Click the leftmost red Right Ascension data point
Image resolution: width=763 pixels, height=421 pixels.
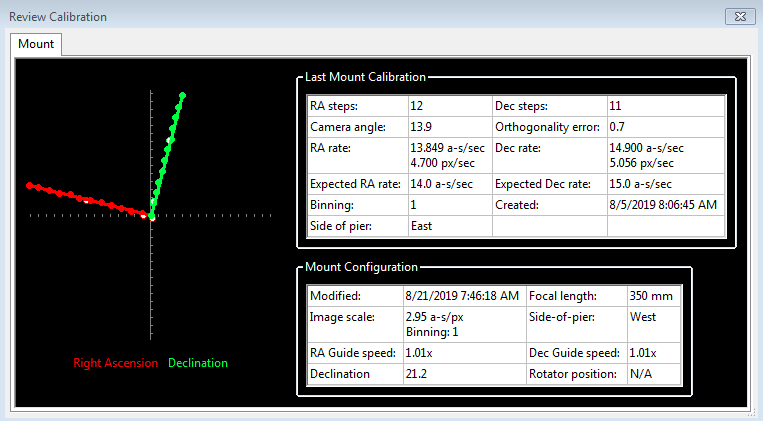pyautogui.click(x=30, y=185)
